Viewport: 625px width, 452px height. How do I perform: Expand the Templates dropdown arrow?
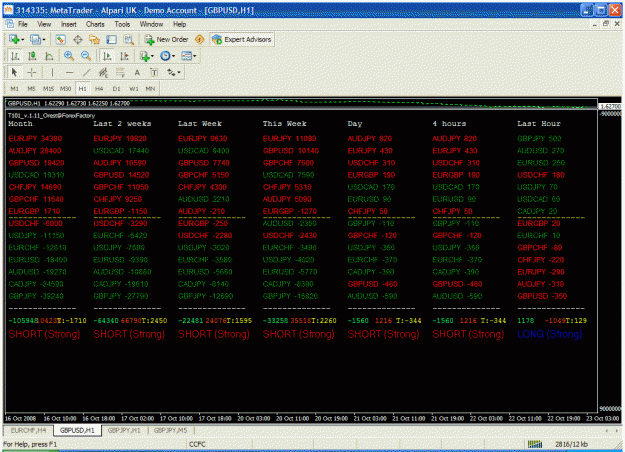[x=195, y=56]
